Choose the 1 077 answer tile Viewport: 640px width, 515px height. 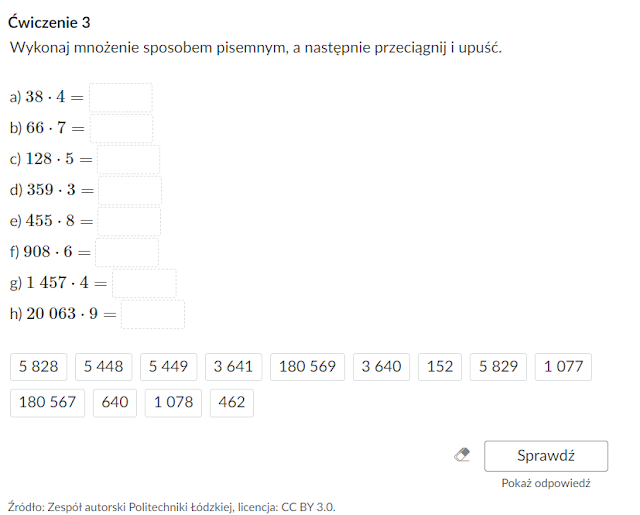point(563,366)
